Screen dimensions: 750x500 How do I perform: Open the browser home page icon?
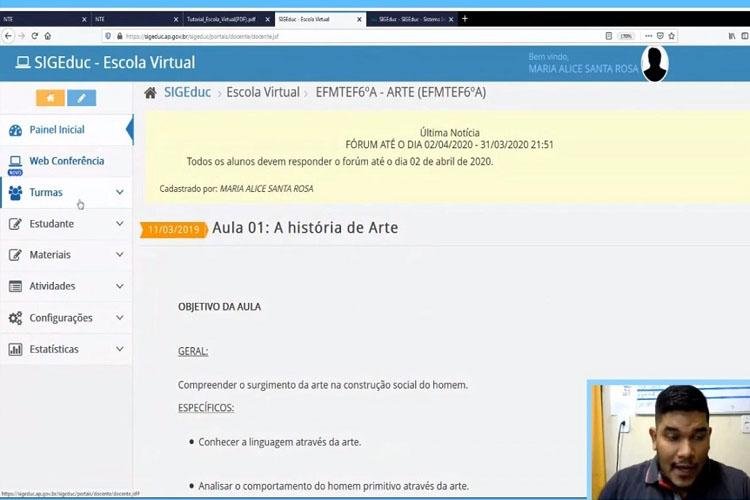pos(47,36)
